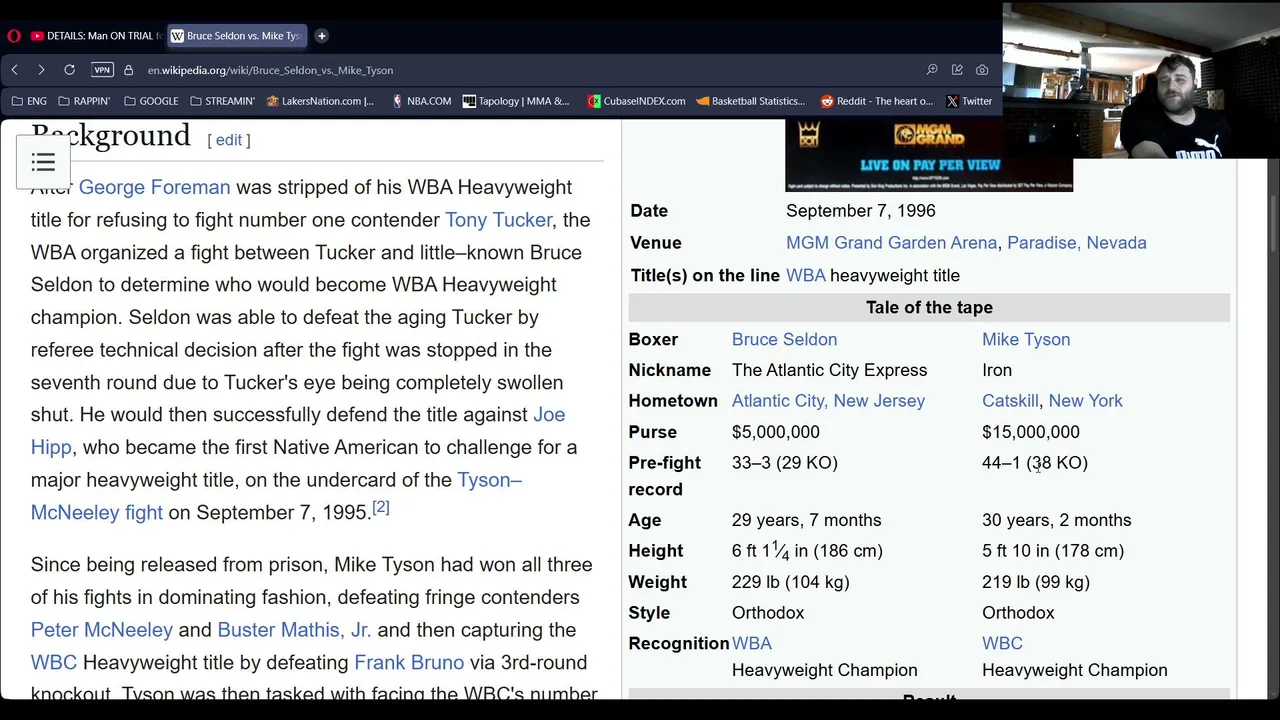Open the STREAMIN' bookmarks folder

[222, 101]
